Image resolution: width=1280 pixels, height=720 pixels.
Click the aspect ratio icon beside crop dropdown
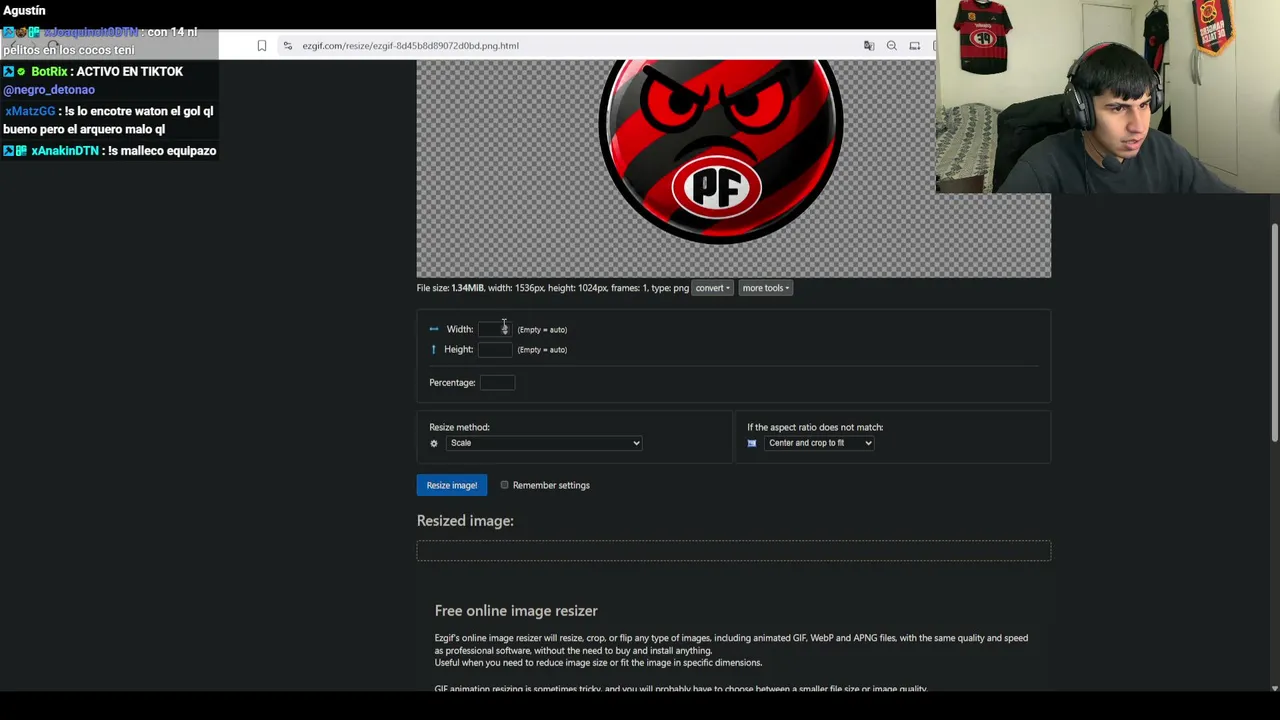pyautogui.click(x=752, y=443)
